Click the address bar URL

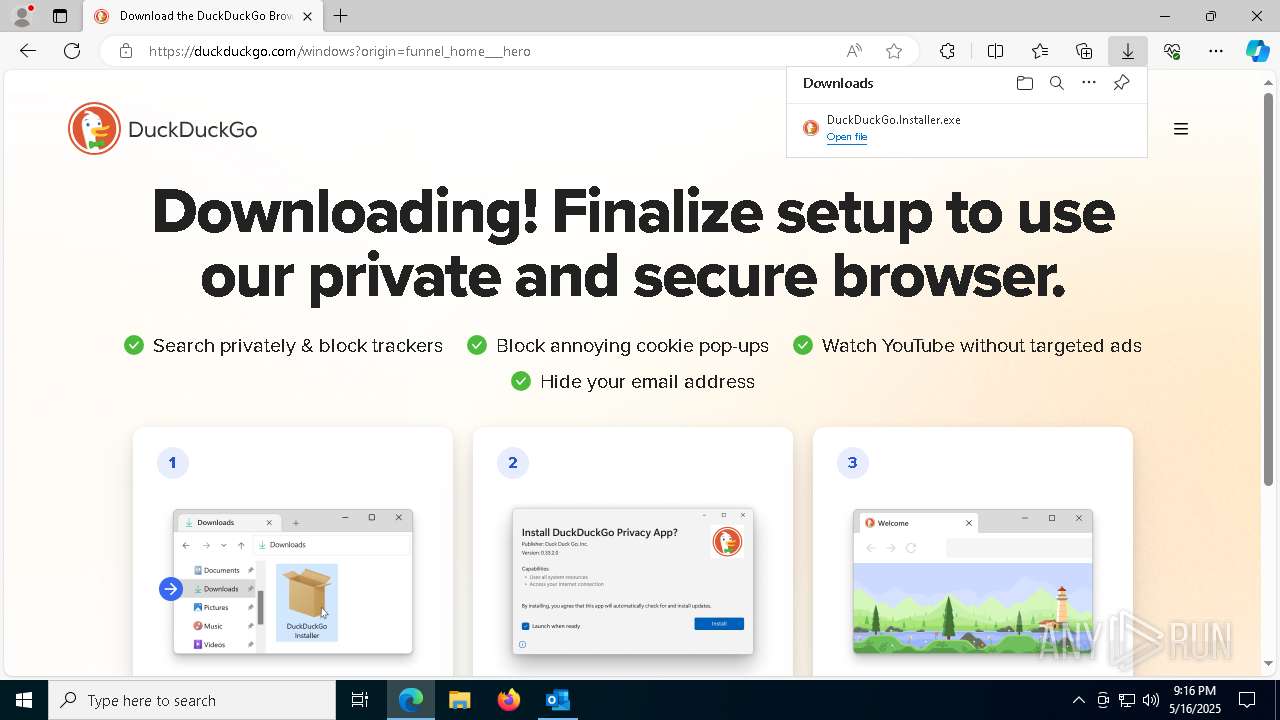340,51
